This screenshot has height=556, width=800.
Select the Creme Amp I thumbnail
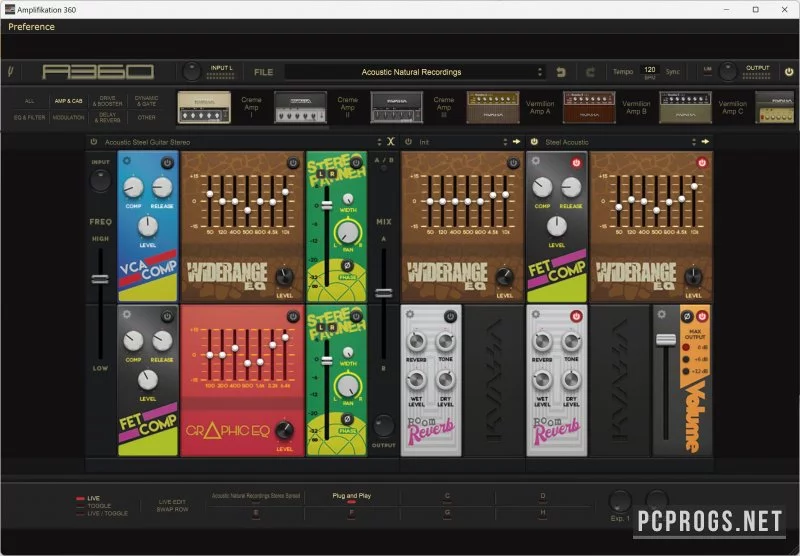point(204,108)
